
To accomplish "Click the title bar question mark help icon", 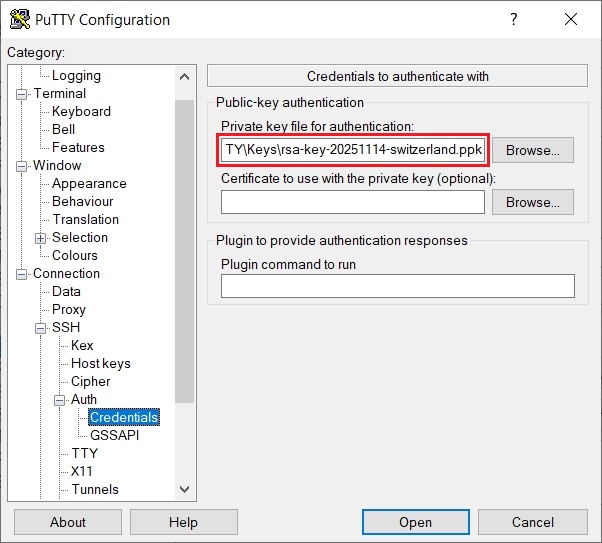I will point(514,20).
